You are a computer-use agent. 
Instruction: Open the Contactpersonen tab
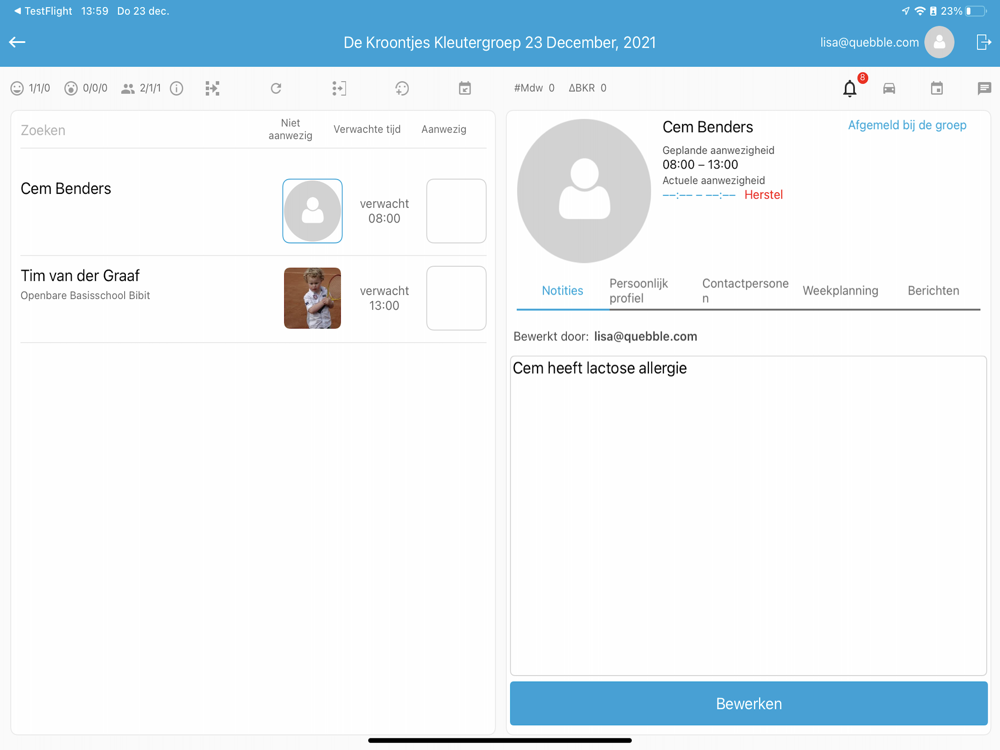coord(745,291)
